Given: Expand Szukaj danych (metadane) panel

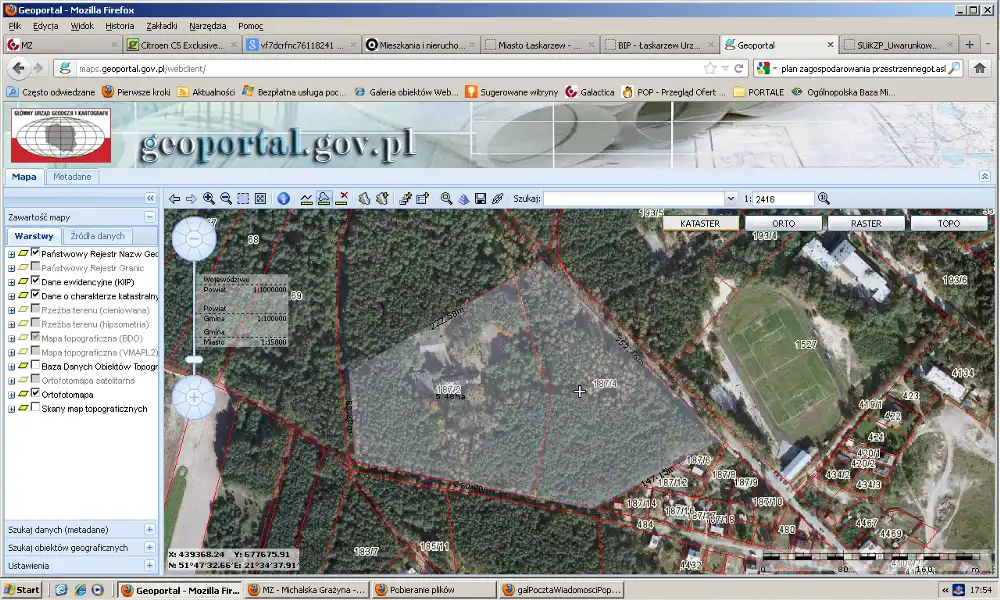Looking at the screenshot, I should [150, 529].
